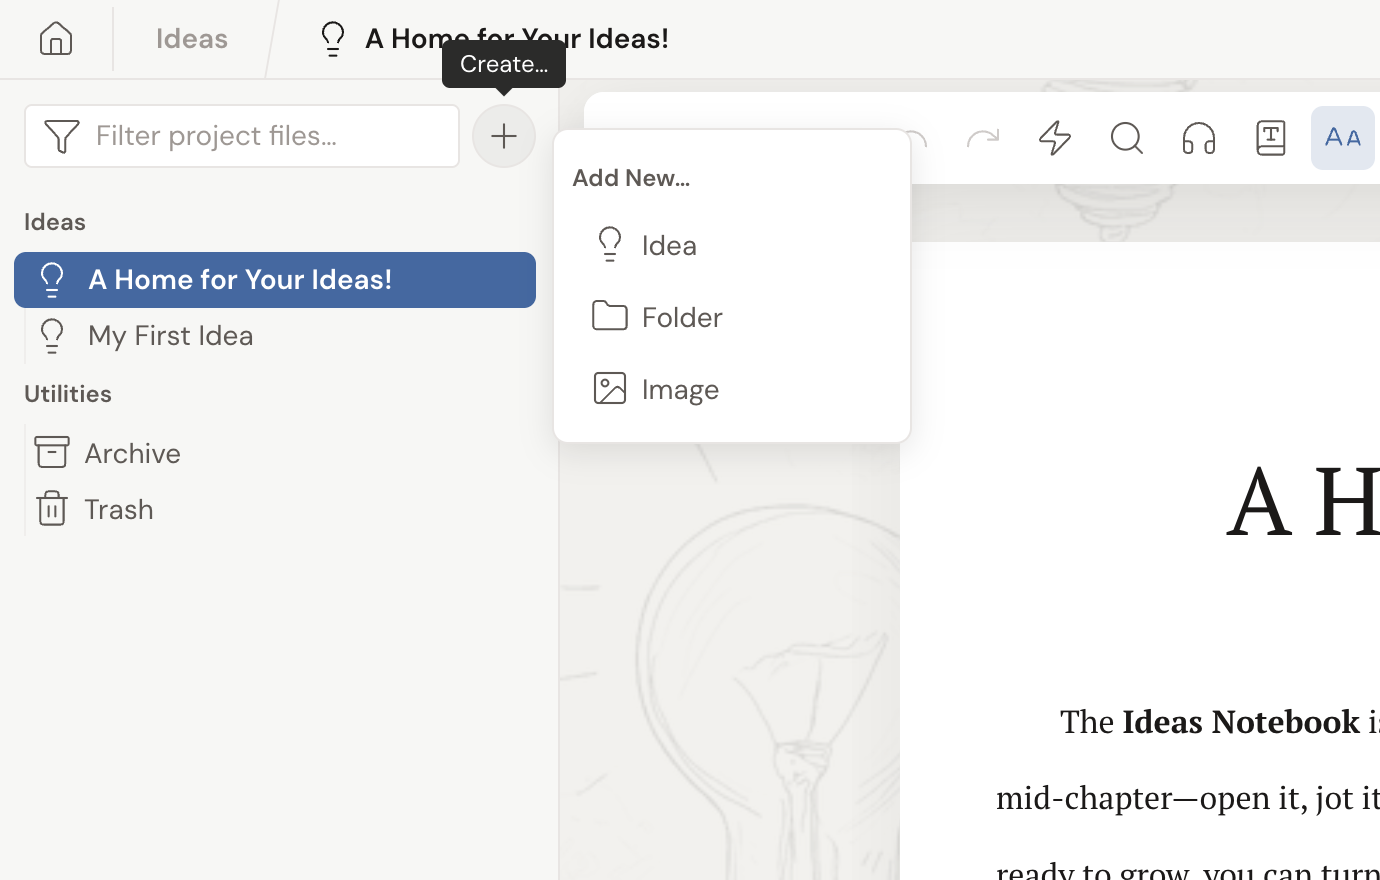Add a new Image from the menu
This screenshot has height=880, width=1380.
[x=732, y=389]
